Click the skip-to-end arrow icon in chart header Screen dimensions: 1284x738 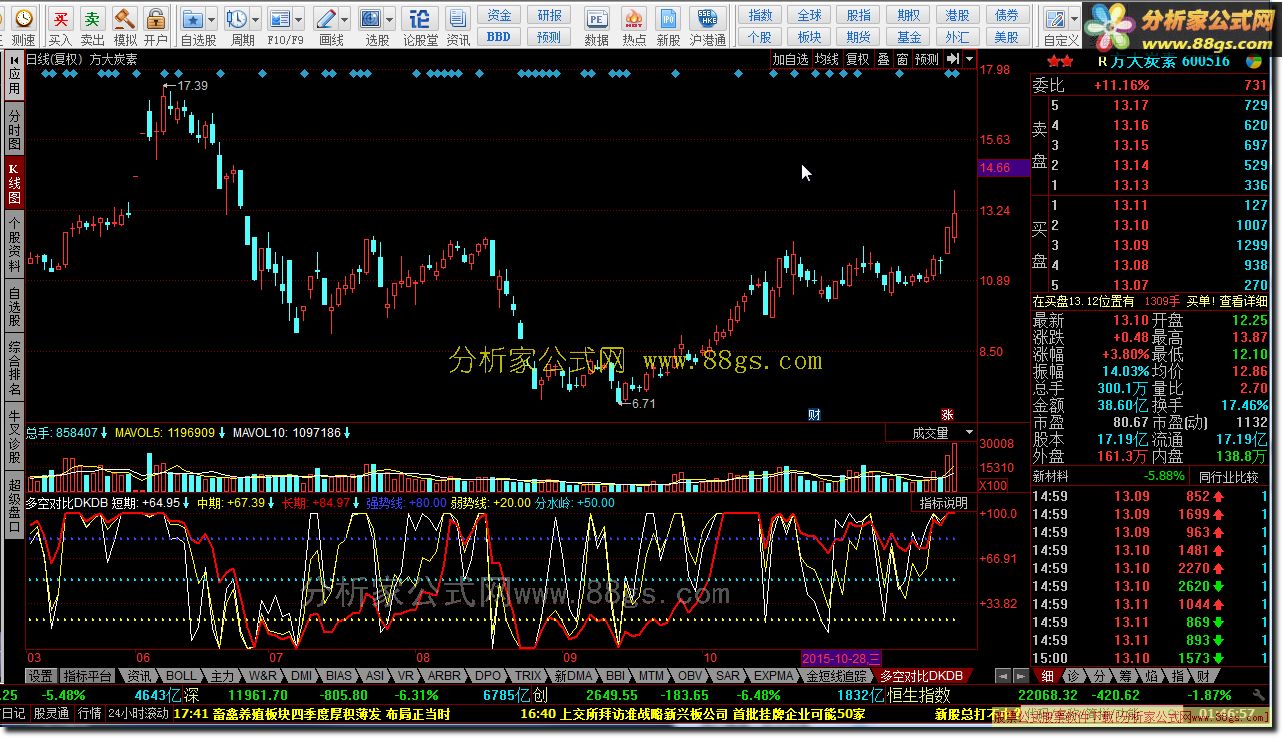[953, 59]
